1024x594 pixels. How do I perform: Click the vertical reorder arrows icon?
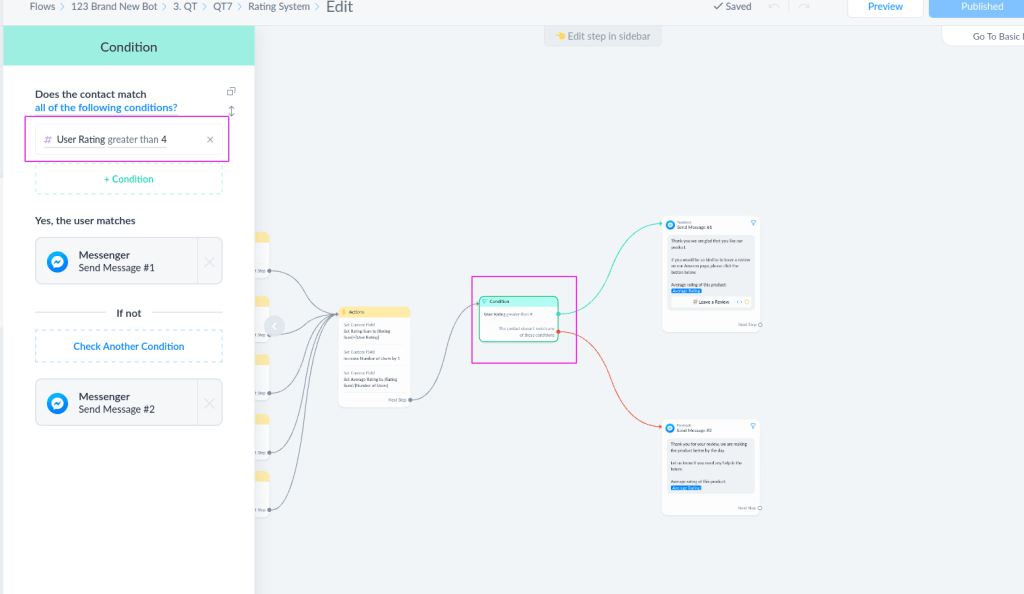pos(231,111)
